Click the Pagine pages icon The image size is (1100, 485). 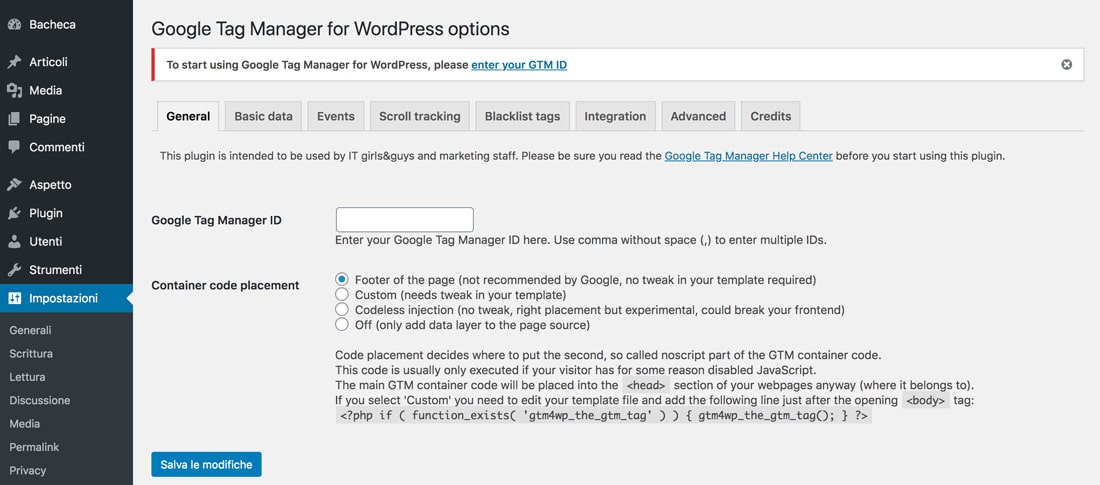(x=14, y=119)
